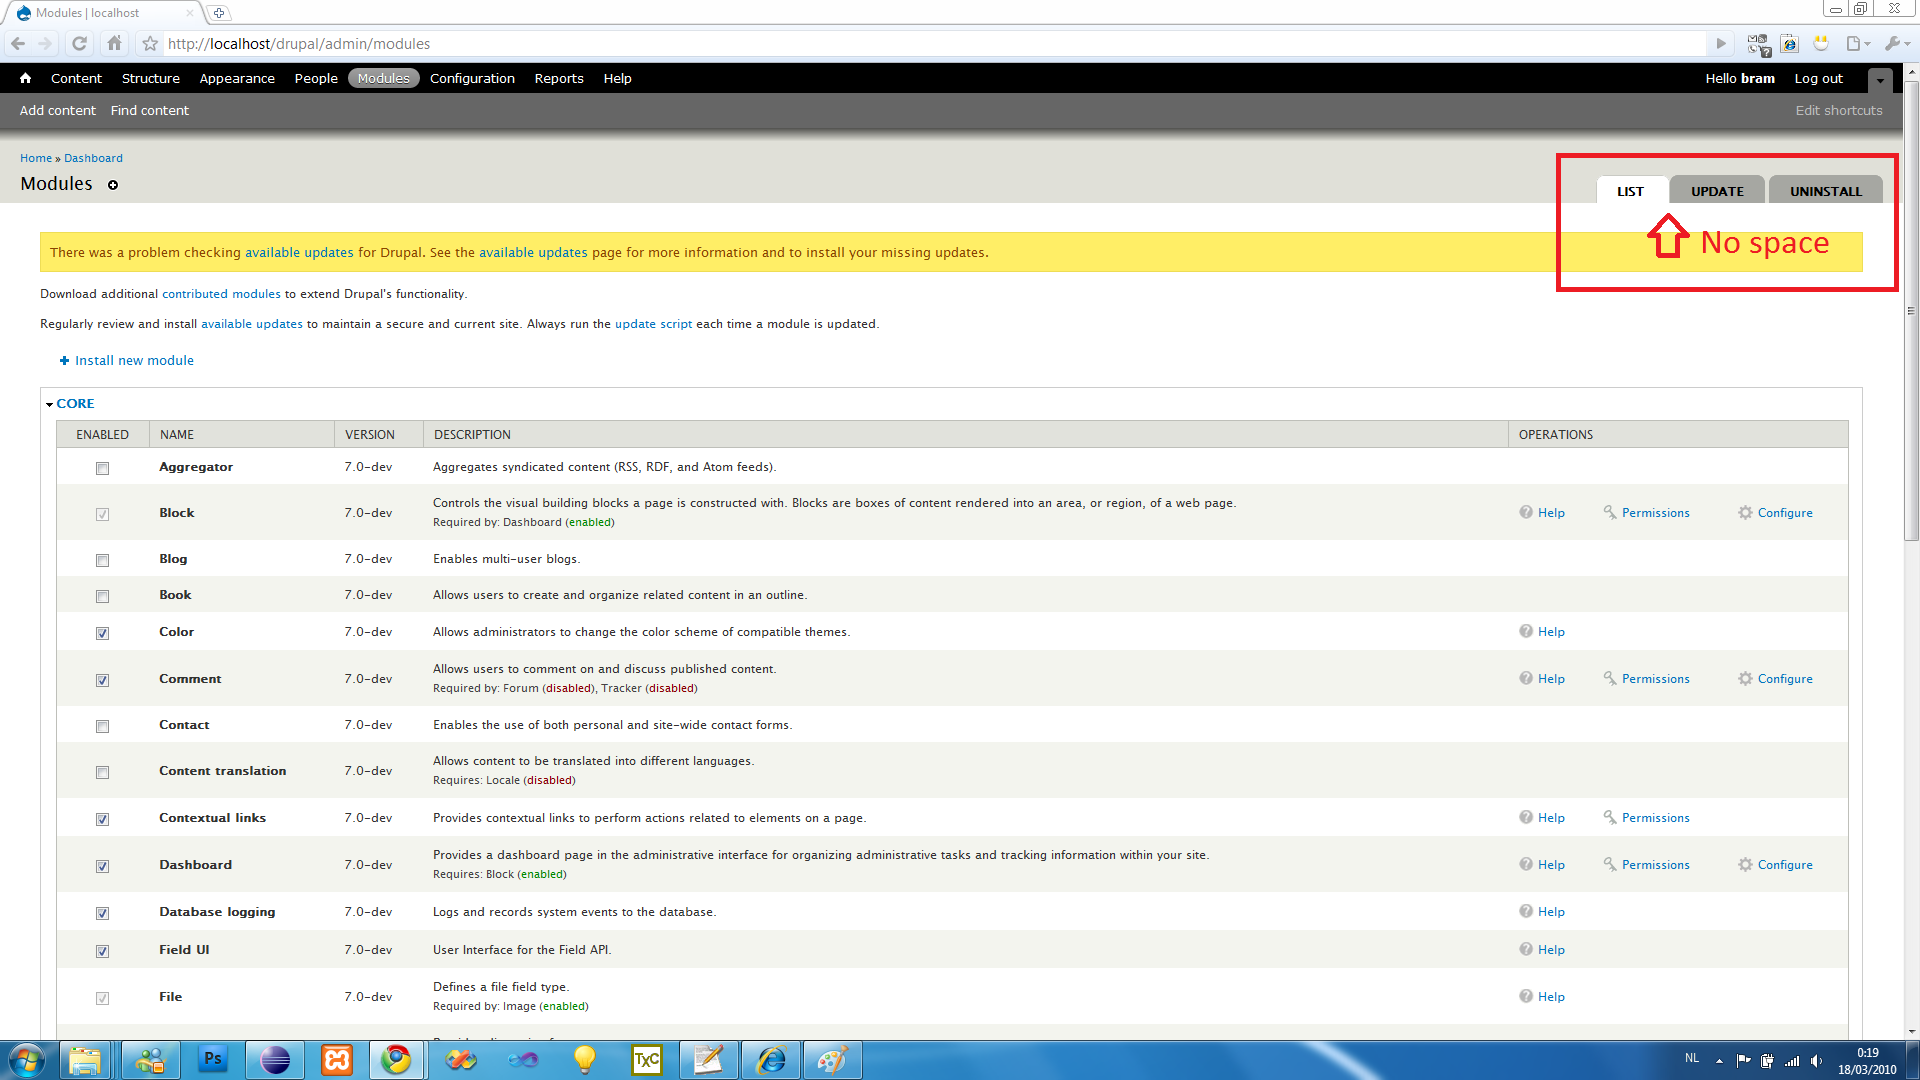The width and height of the screenshot is (1920, 1080).
Task: Click the add shortcut icon beside Modules title
Action: pyautogui.click(x=113, y=185)
